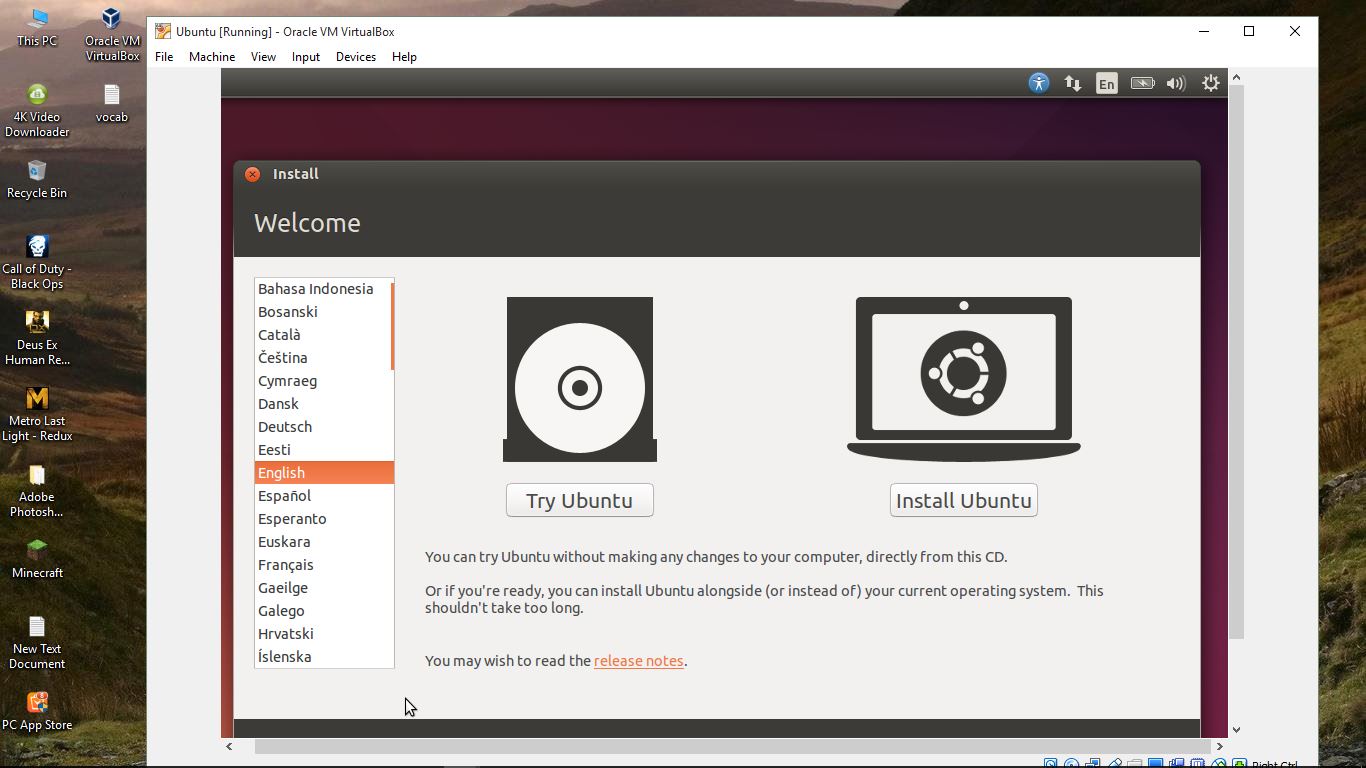Select Dansk in the language list

coord(323,404)
